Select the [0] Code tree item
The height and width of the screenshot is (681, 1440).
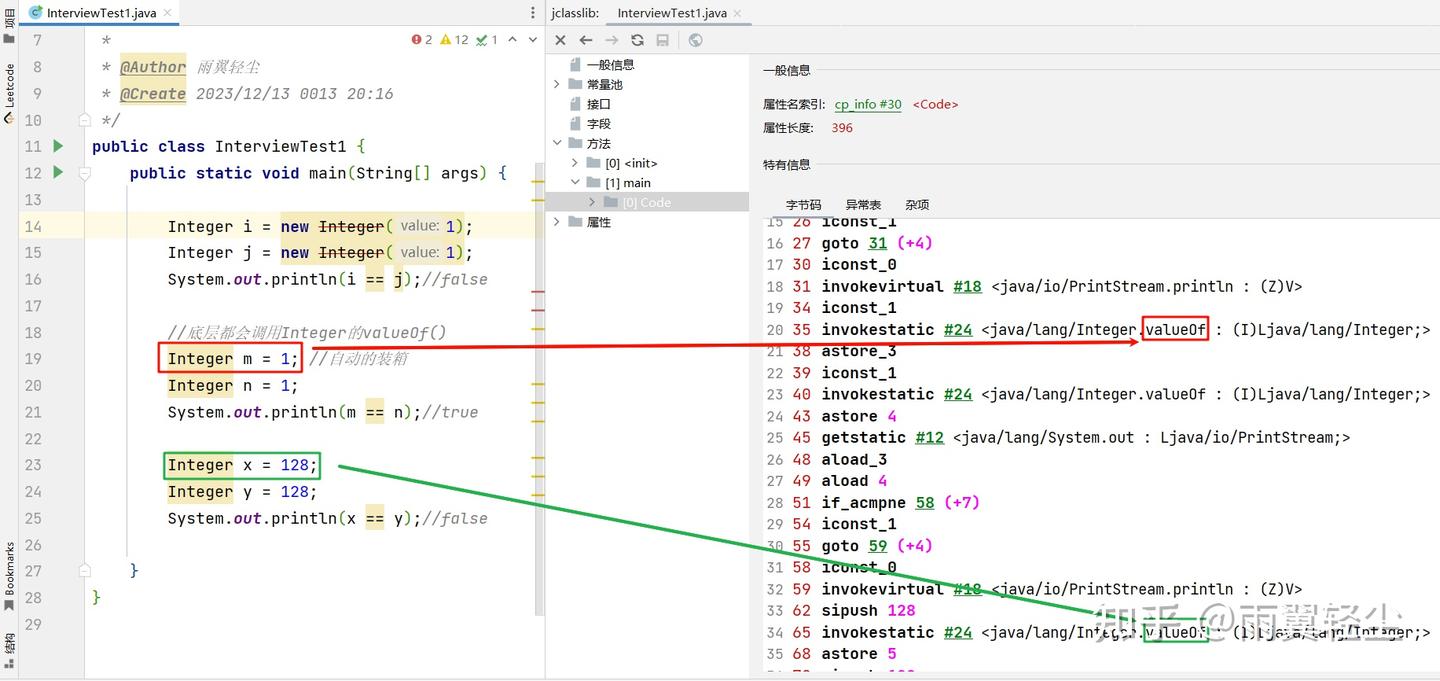[646, 202]
